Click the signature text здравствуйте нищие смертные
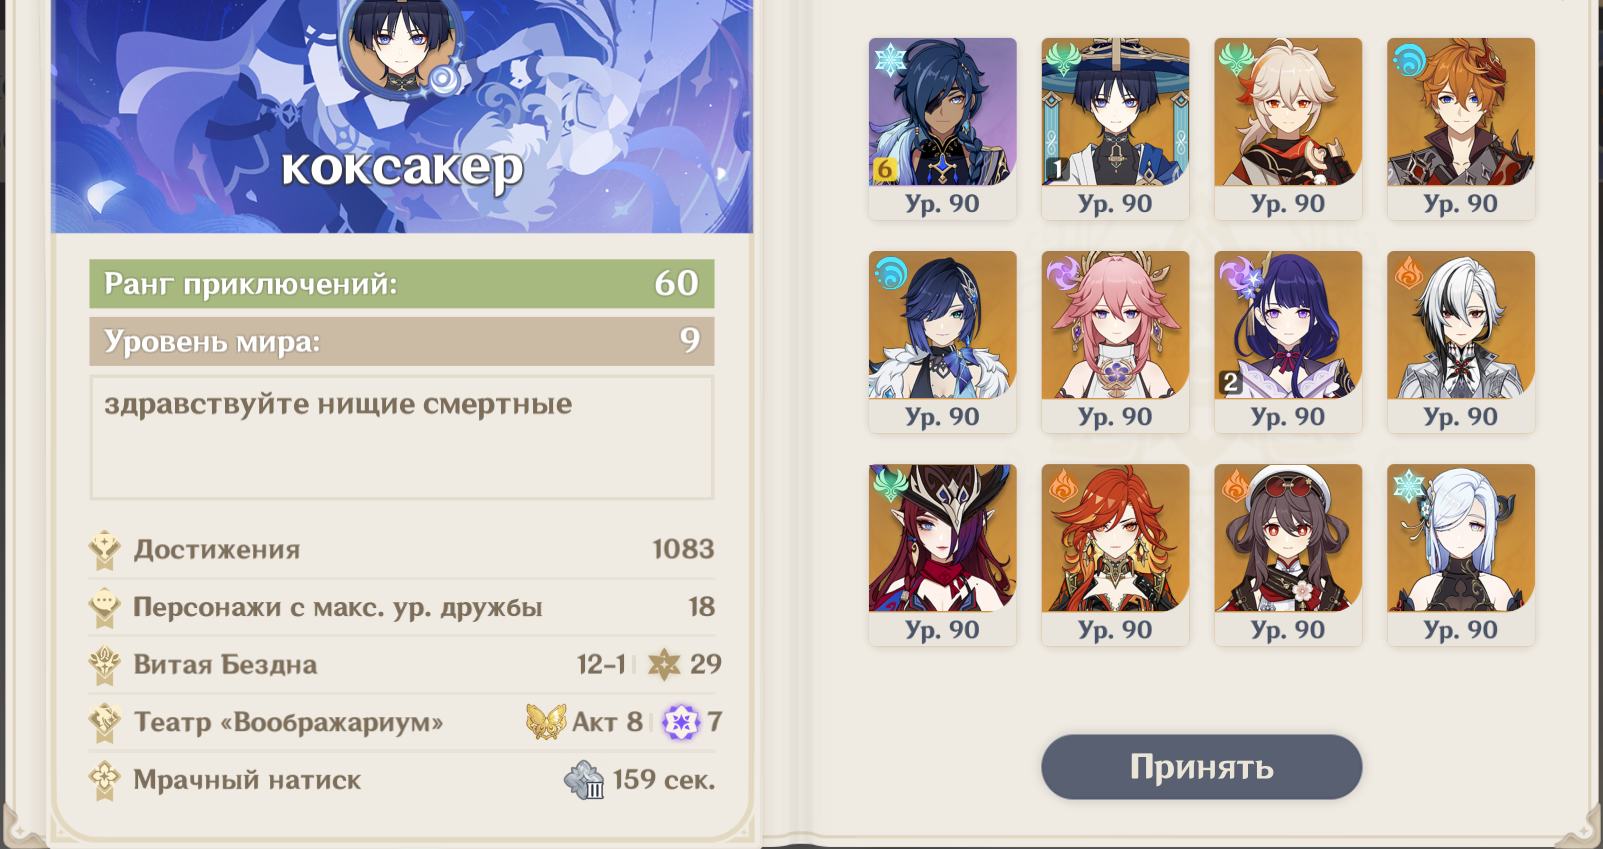This screenshot has height=849, width=1603. [x=338, y=404]
